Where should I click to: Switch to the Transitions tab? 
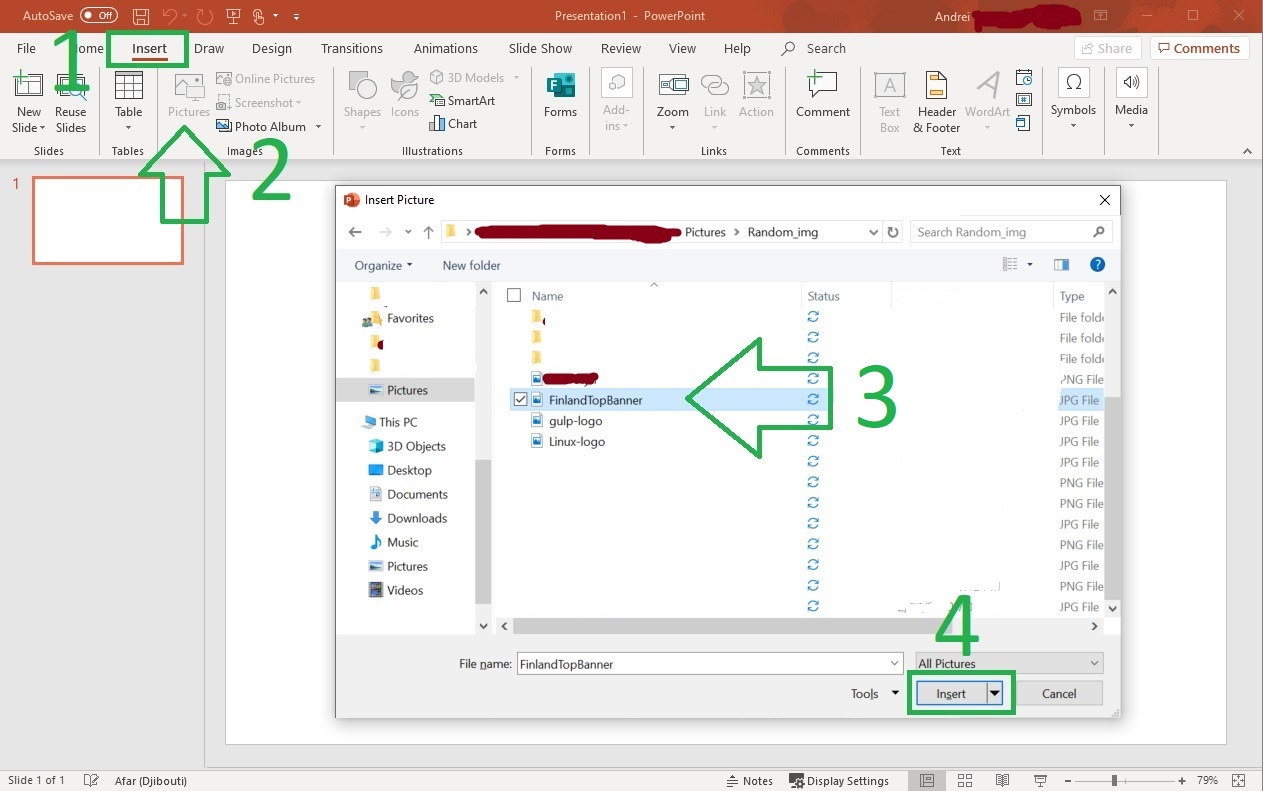pos(352,48)
